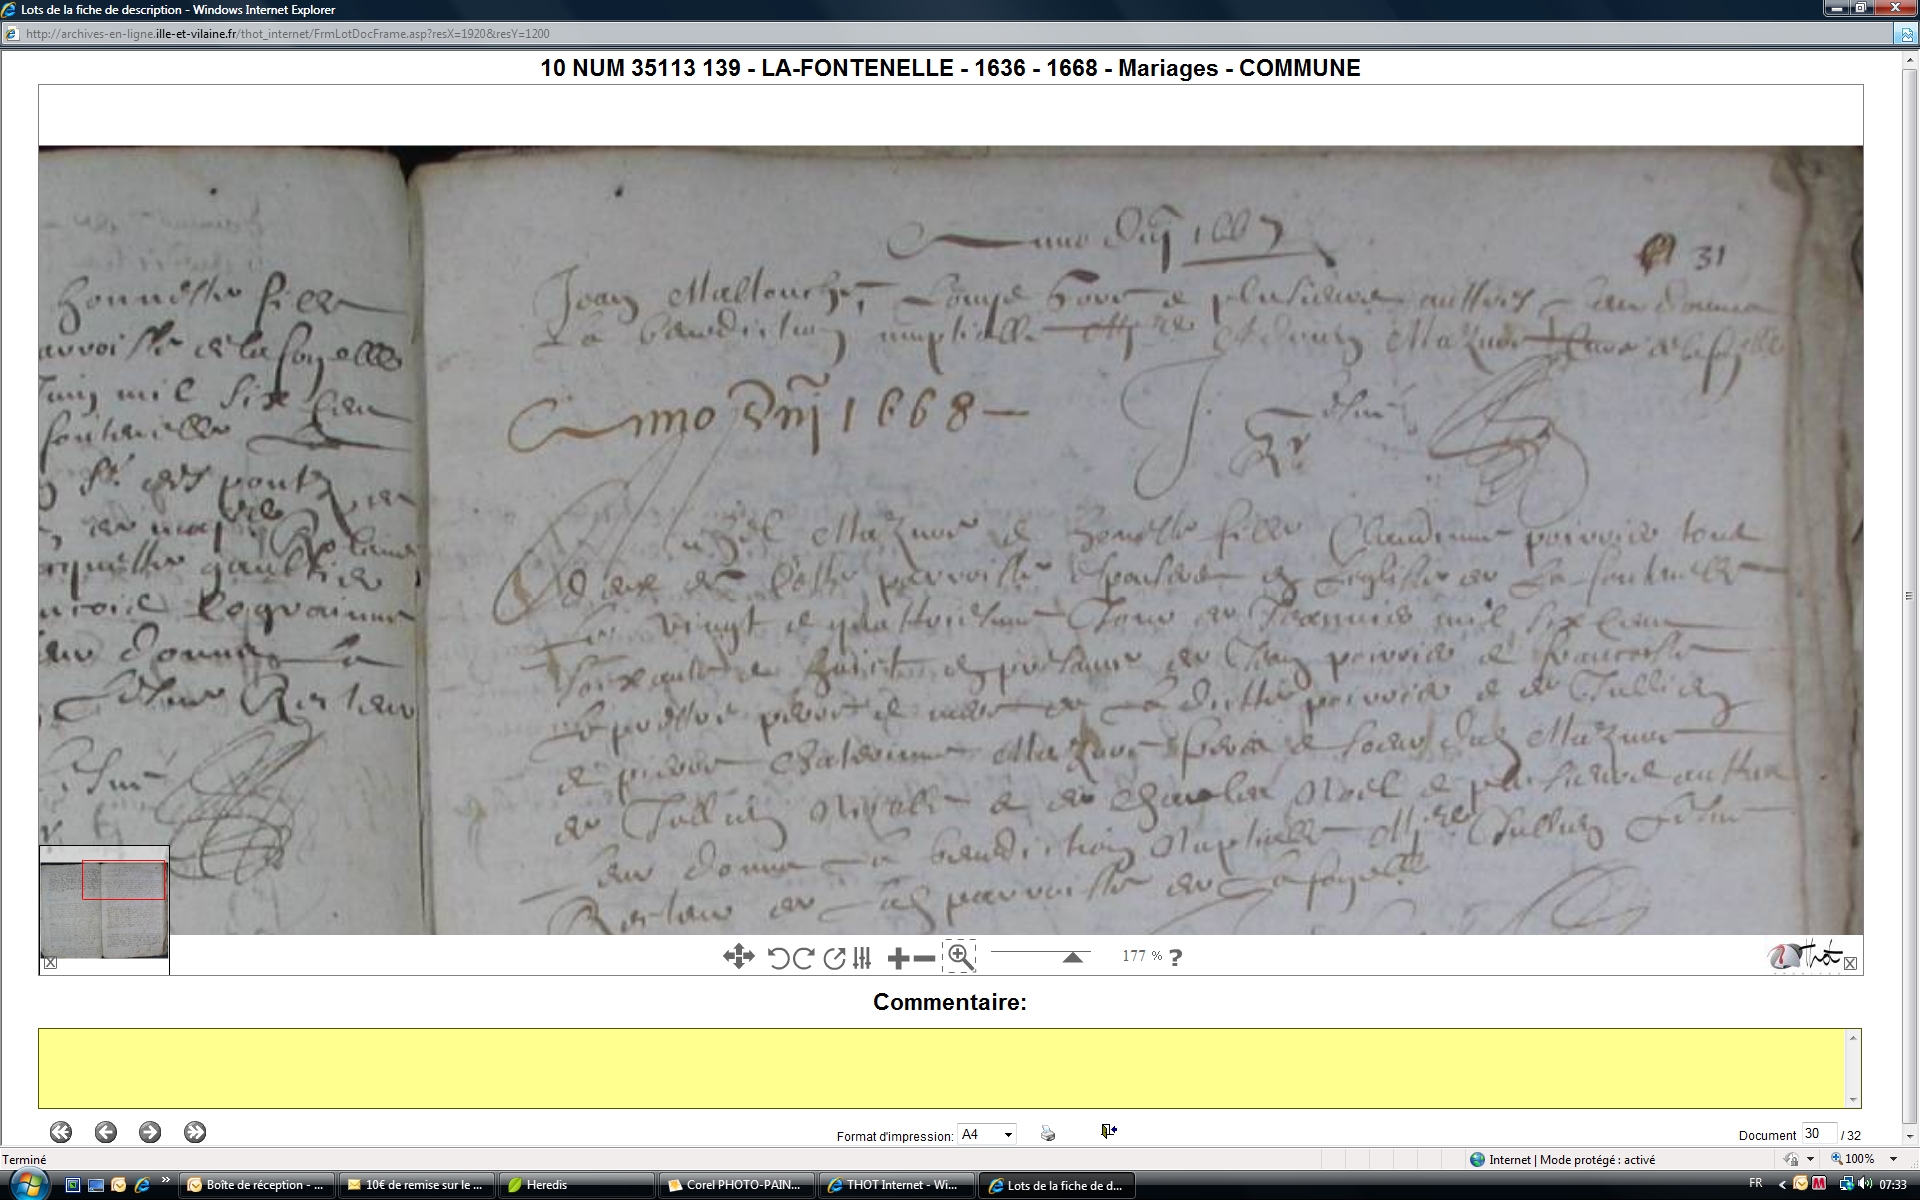Expand the browser 100% zoom level dropdown
The width and height of the screenshot is (1920, 1200).
(1893, 1159)
